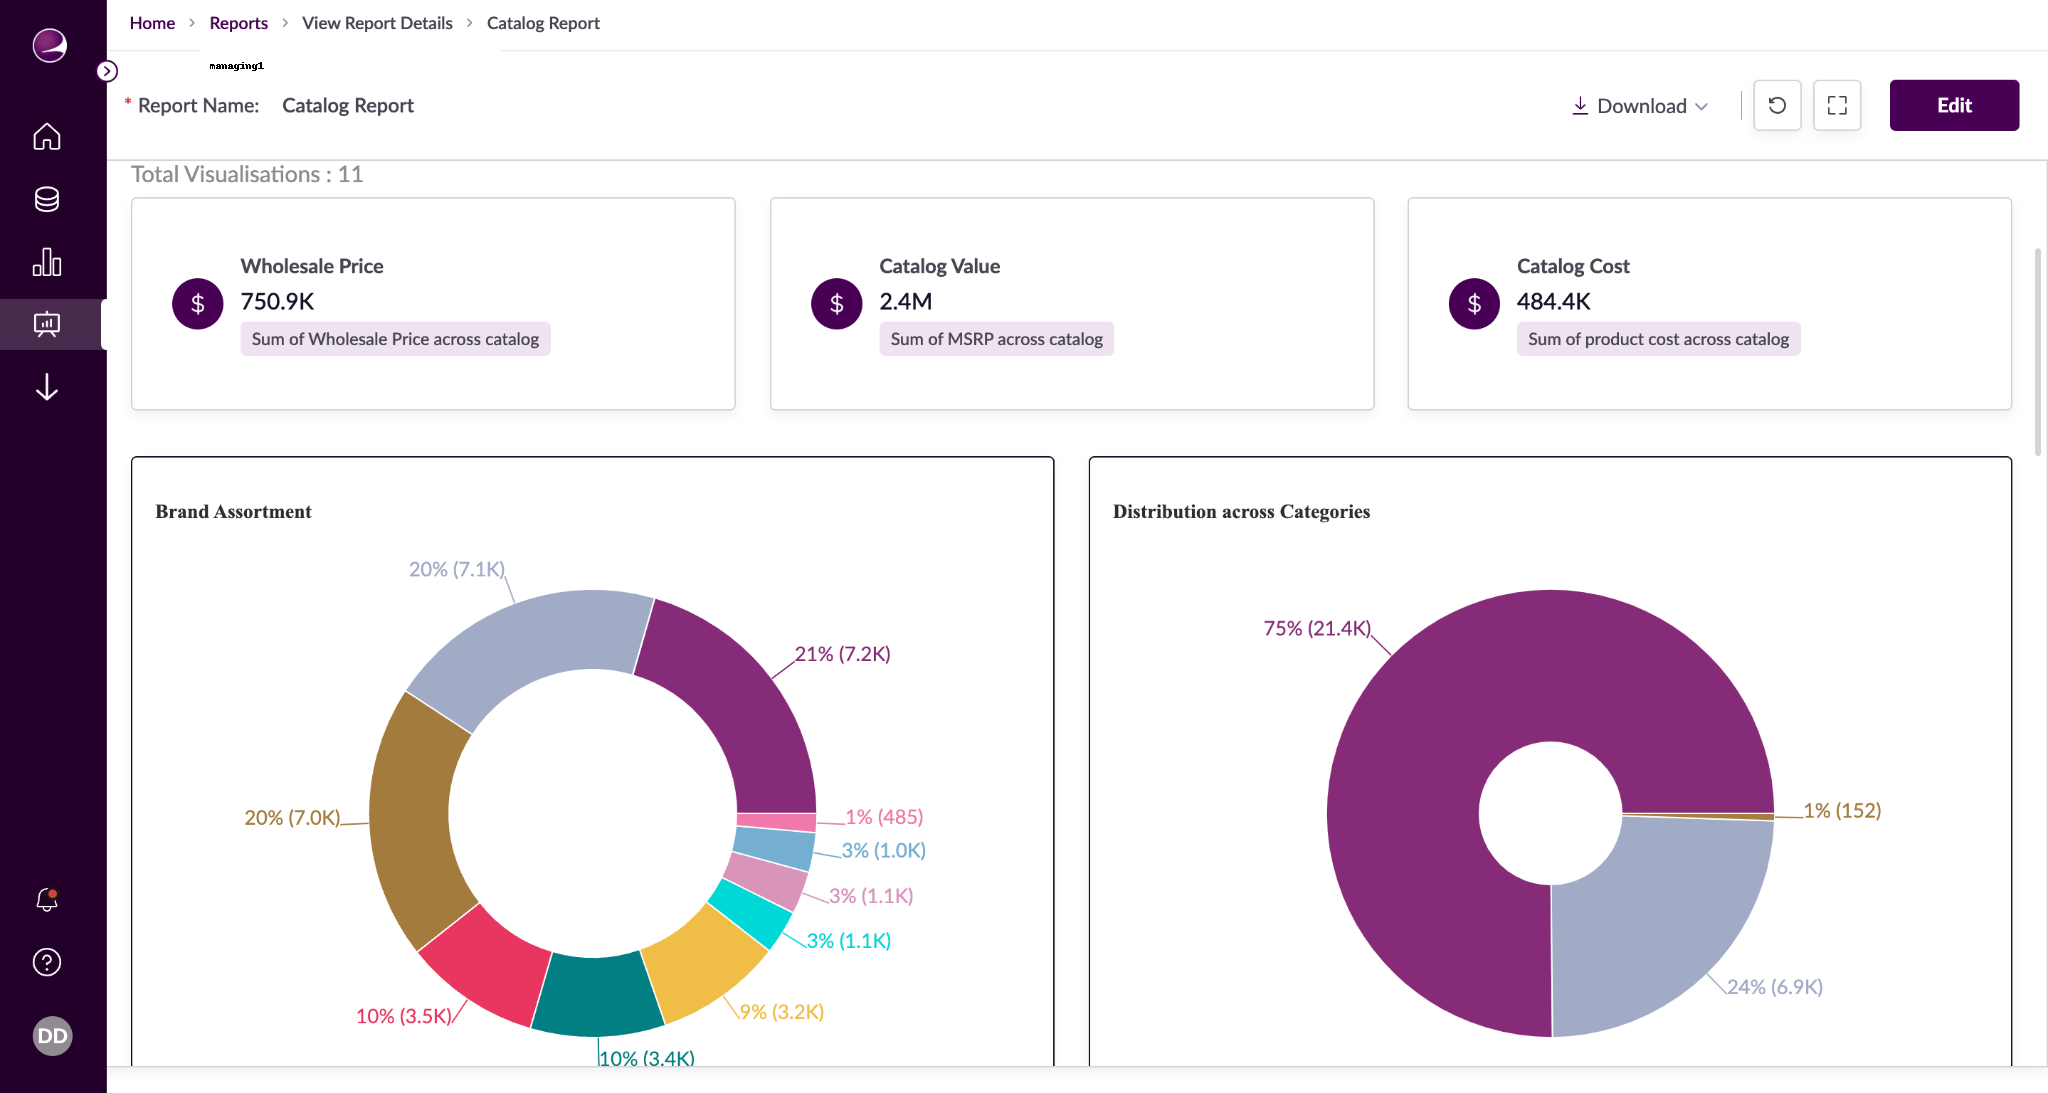This screenshot has height=1093, width=2048.
Task: Click the Edit button
Action: [x=1954, y=105]
